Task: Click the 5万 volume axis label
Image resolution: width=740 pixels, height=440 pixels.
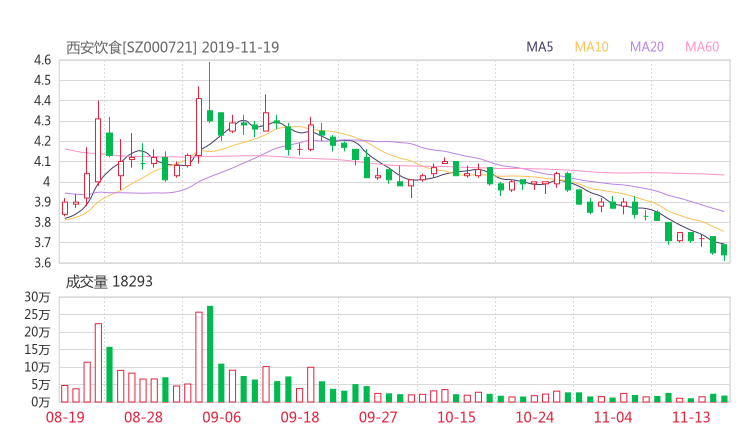Action: click(41, 385)
